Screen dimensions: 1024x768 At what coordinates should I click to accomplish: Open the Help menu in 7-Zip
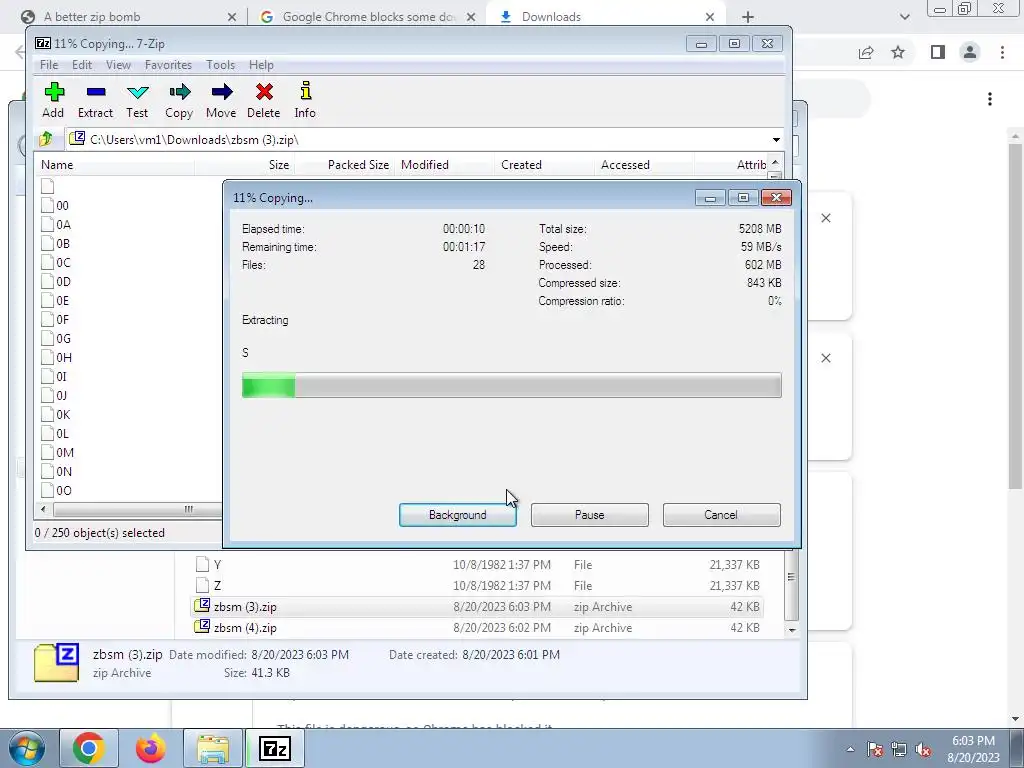click(261, 65)
